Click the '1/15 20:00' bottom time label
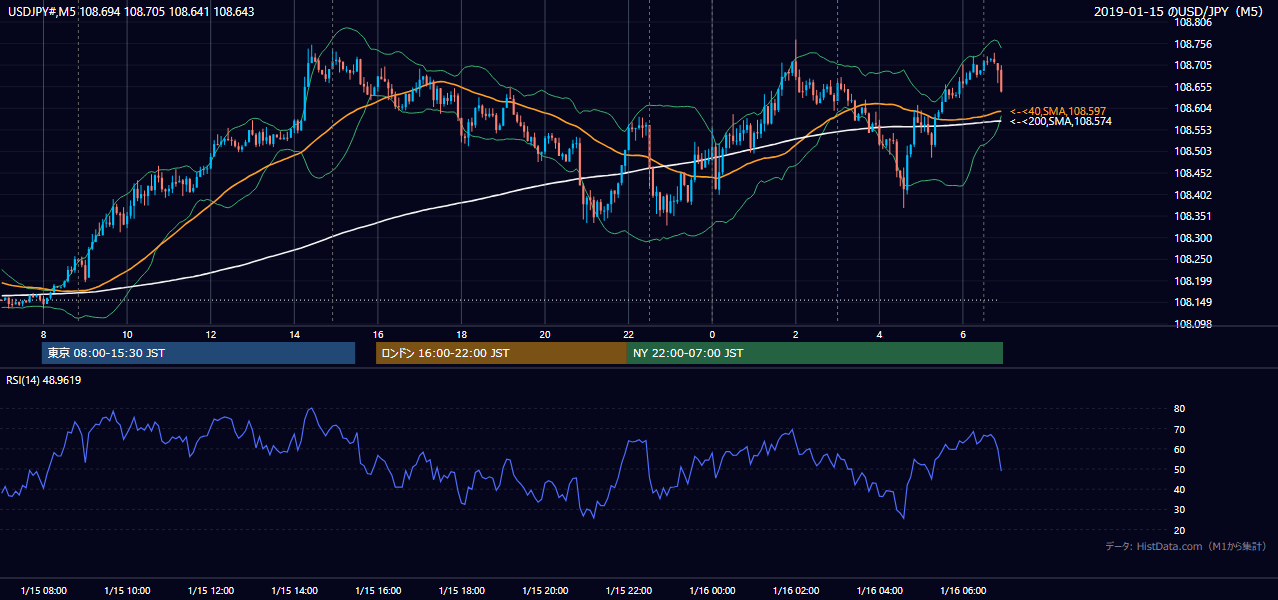Image resolution: width=1278 pixels, height=600 pixels. coord(545,591)
